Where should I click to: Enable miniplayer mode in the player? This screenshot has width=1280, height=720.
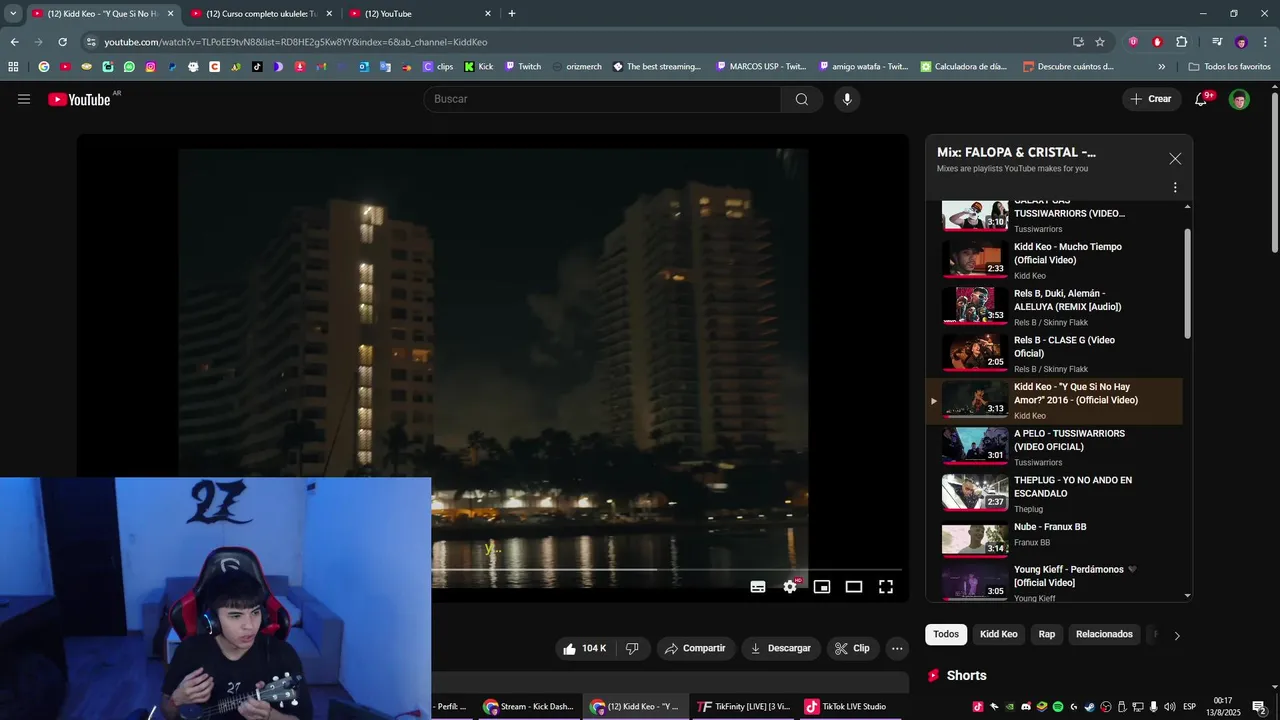pyautogui.click(x=822, y=587)
